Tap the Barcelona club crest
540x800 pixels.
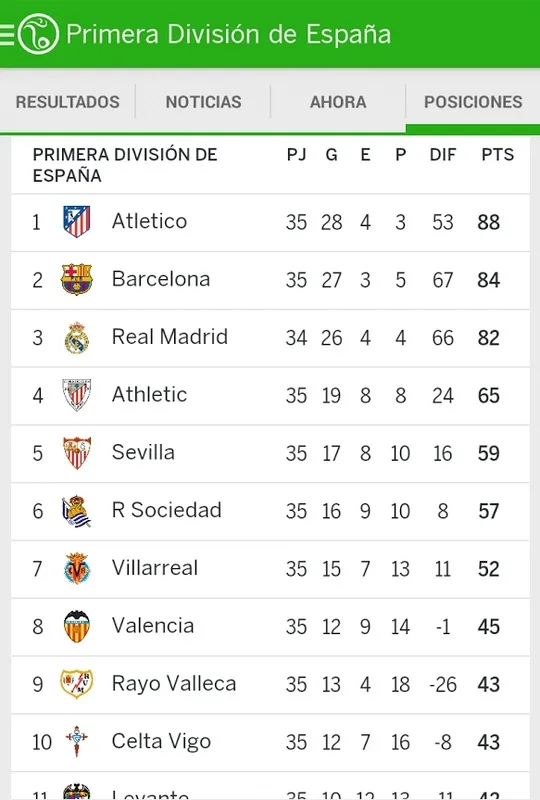pos(77,279)
